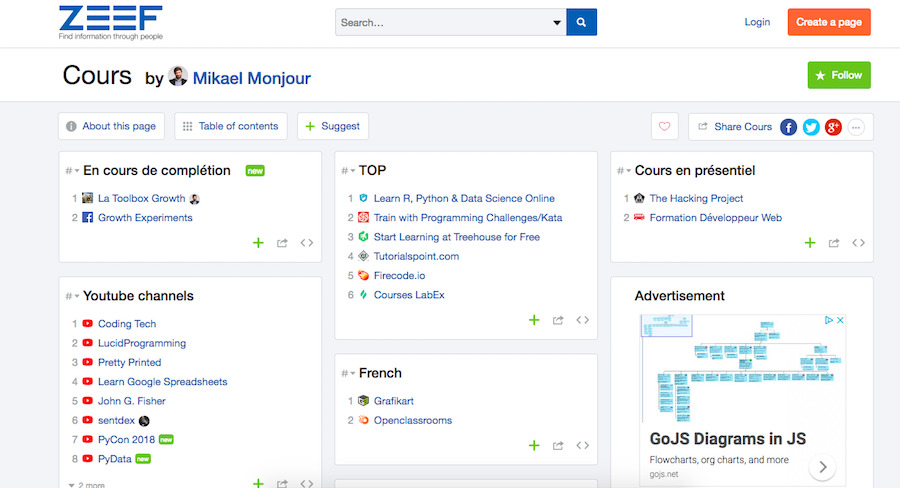Screen dimensions: 900x488
Task: Share Cours on Facebook
Action: point(788,127)
